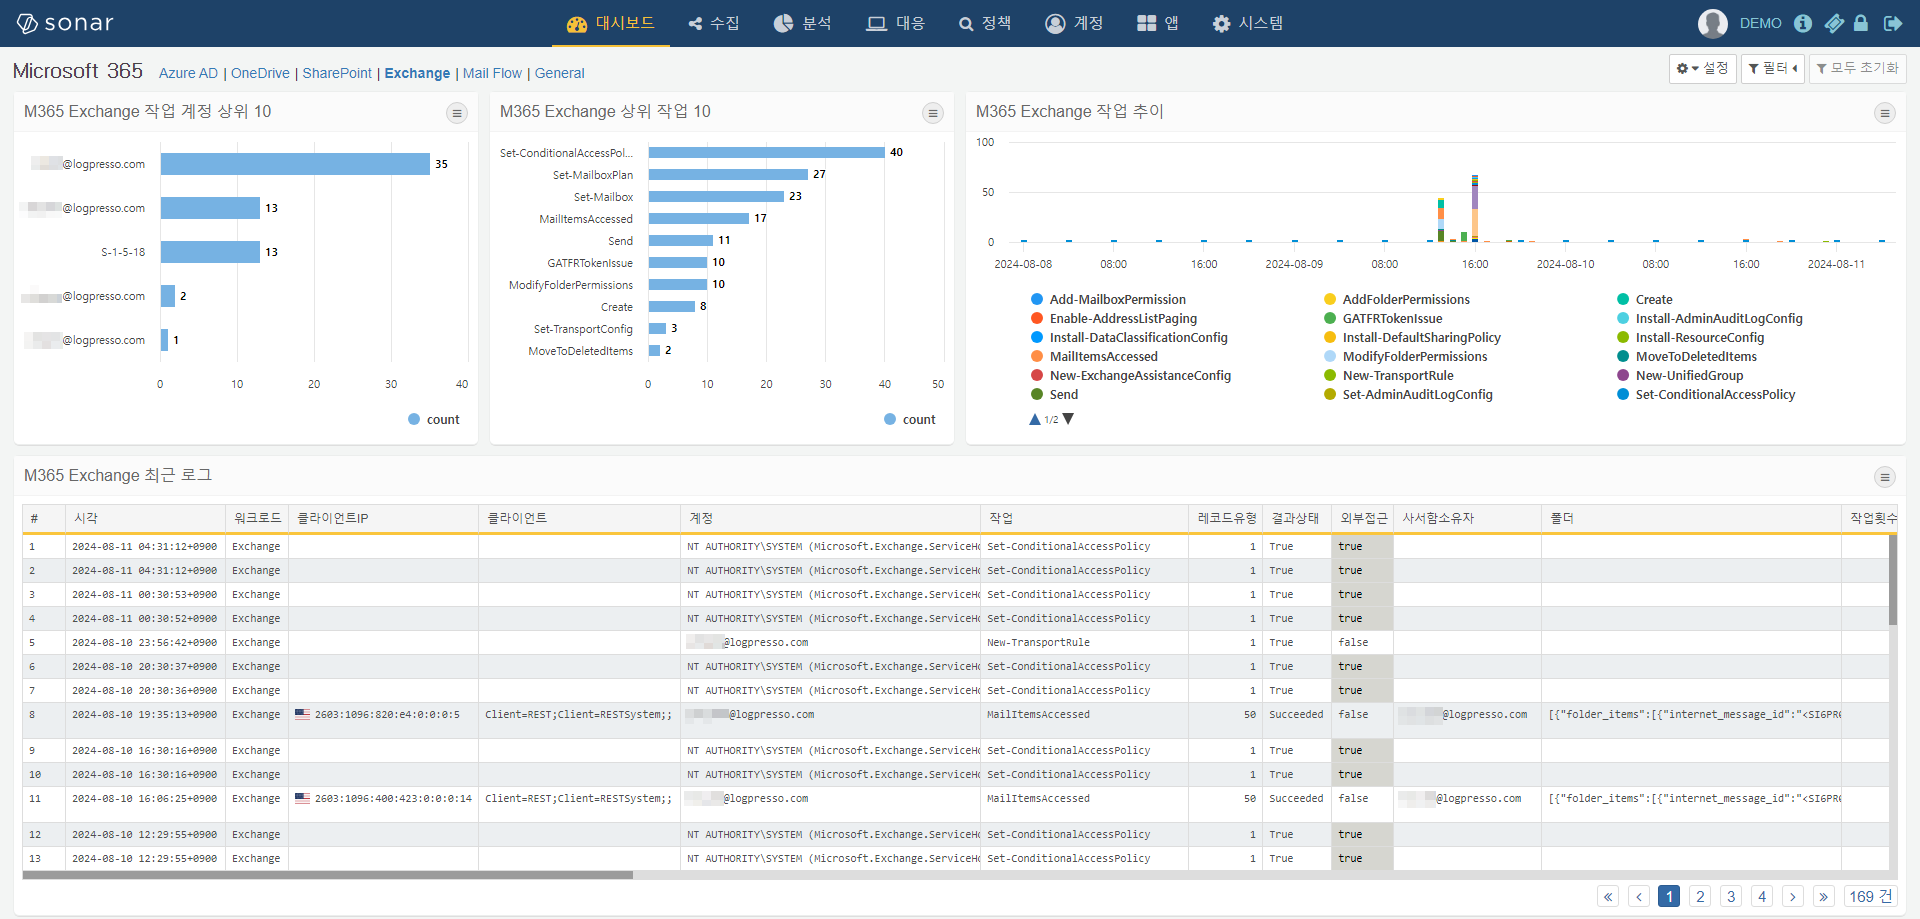Toggle count legend in account top 10 chart
1920x919 pixels.
tap(434, 420)
